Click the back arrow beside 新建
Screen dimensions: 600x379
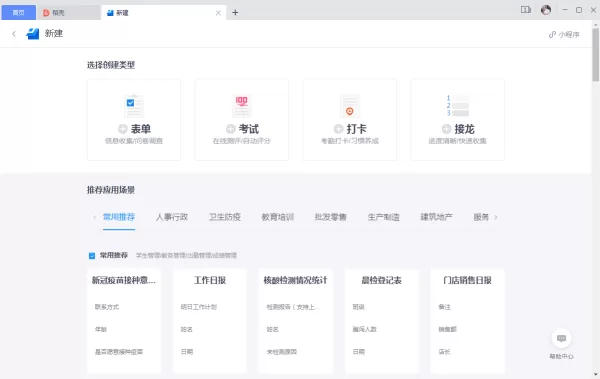pyautogui.click(x=14, y=34)
